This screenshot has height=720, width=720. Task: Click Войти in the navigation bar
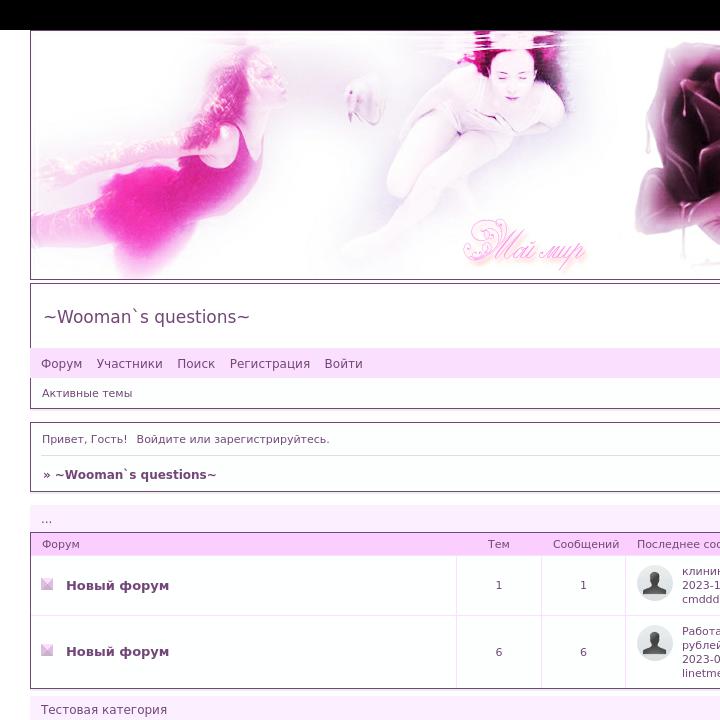pos(343,364)
